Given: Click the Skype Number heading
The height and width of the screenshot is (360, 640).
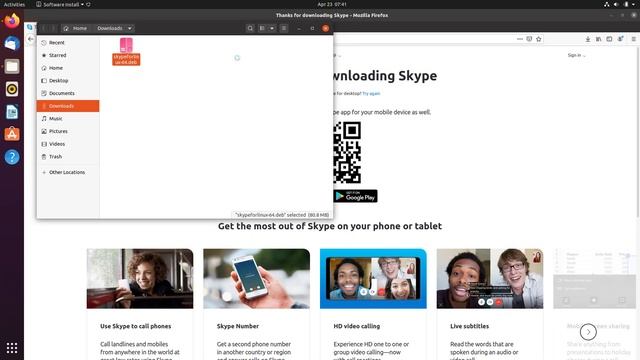Looking at the screenshot, I should click(238, 326).
